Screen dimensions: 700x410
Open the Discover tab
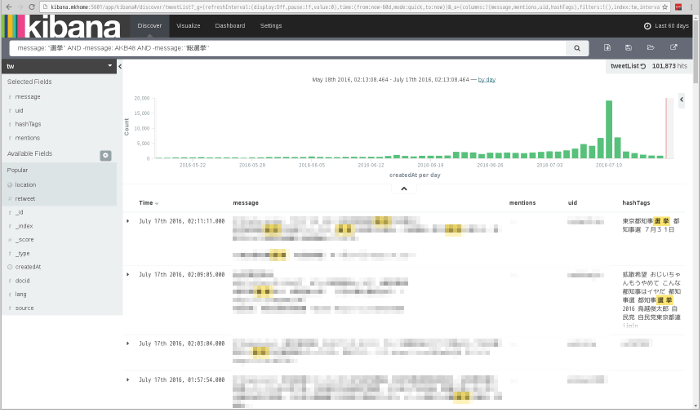150,26
